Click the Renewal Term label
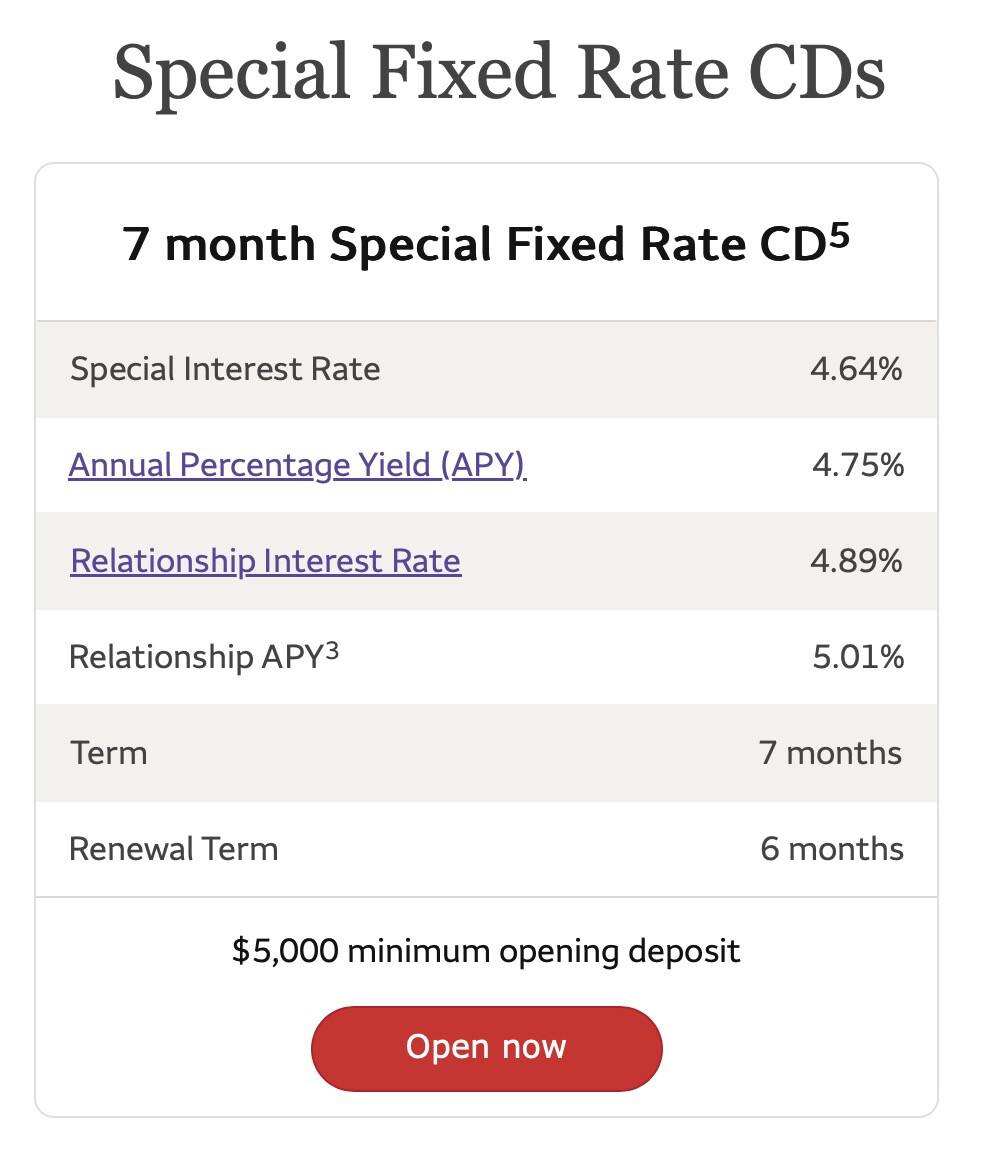Screen dimensions: 984x1160 (x=173, y=849)
